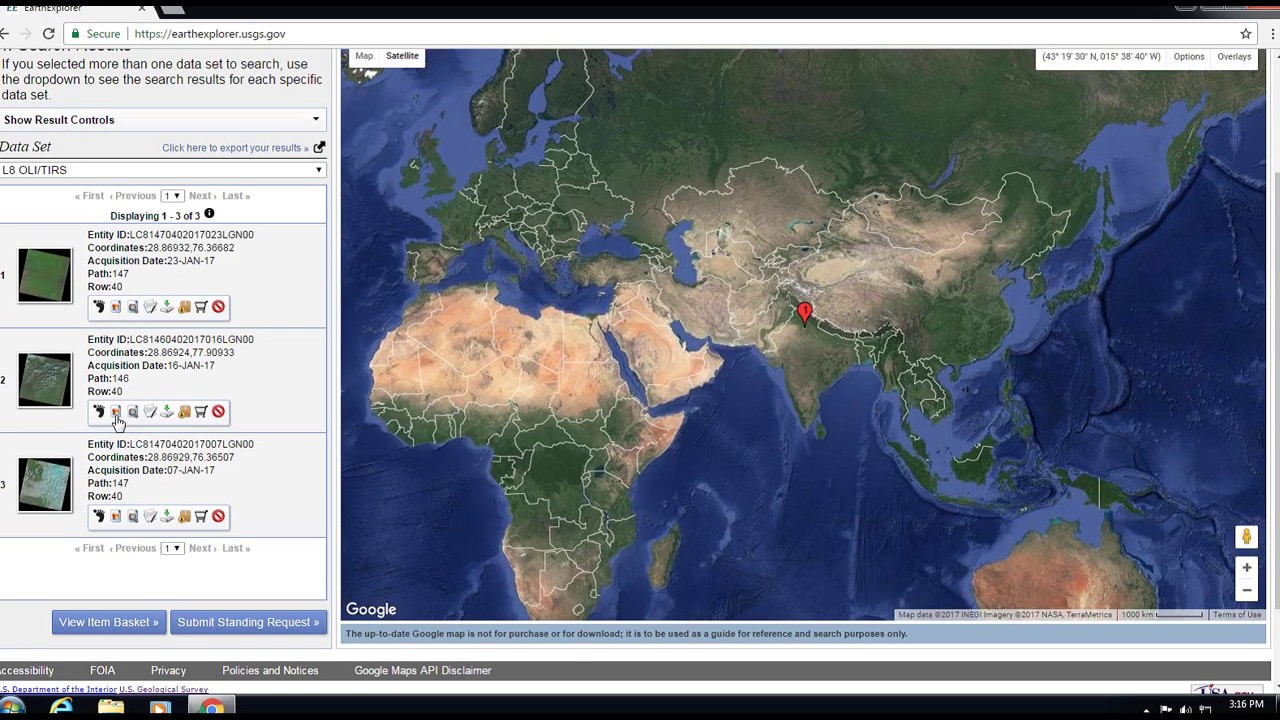
Task: Expand Show Result Controls panel
Action: pyautogui.click(x=163, y=120)
